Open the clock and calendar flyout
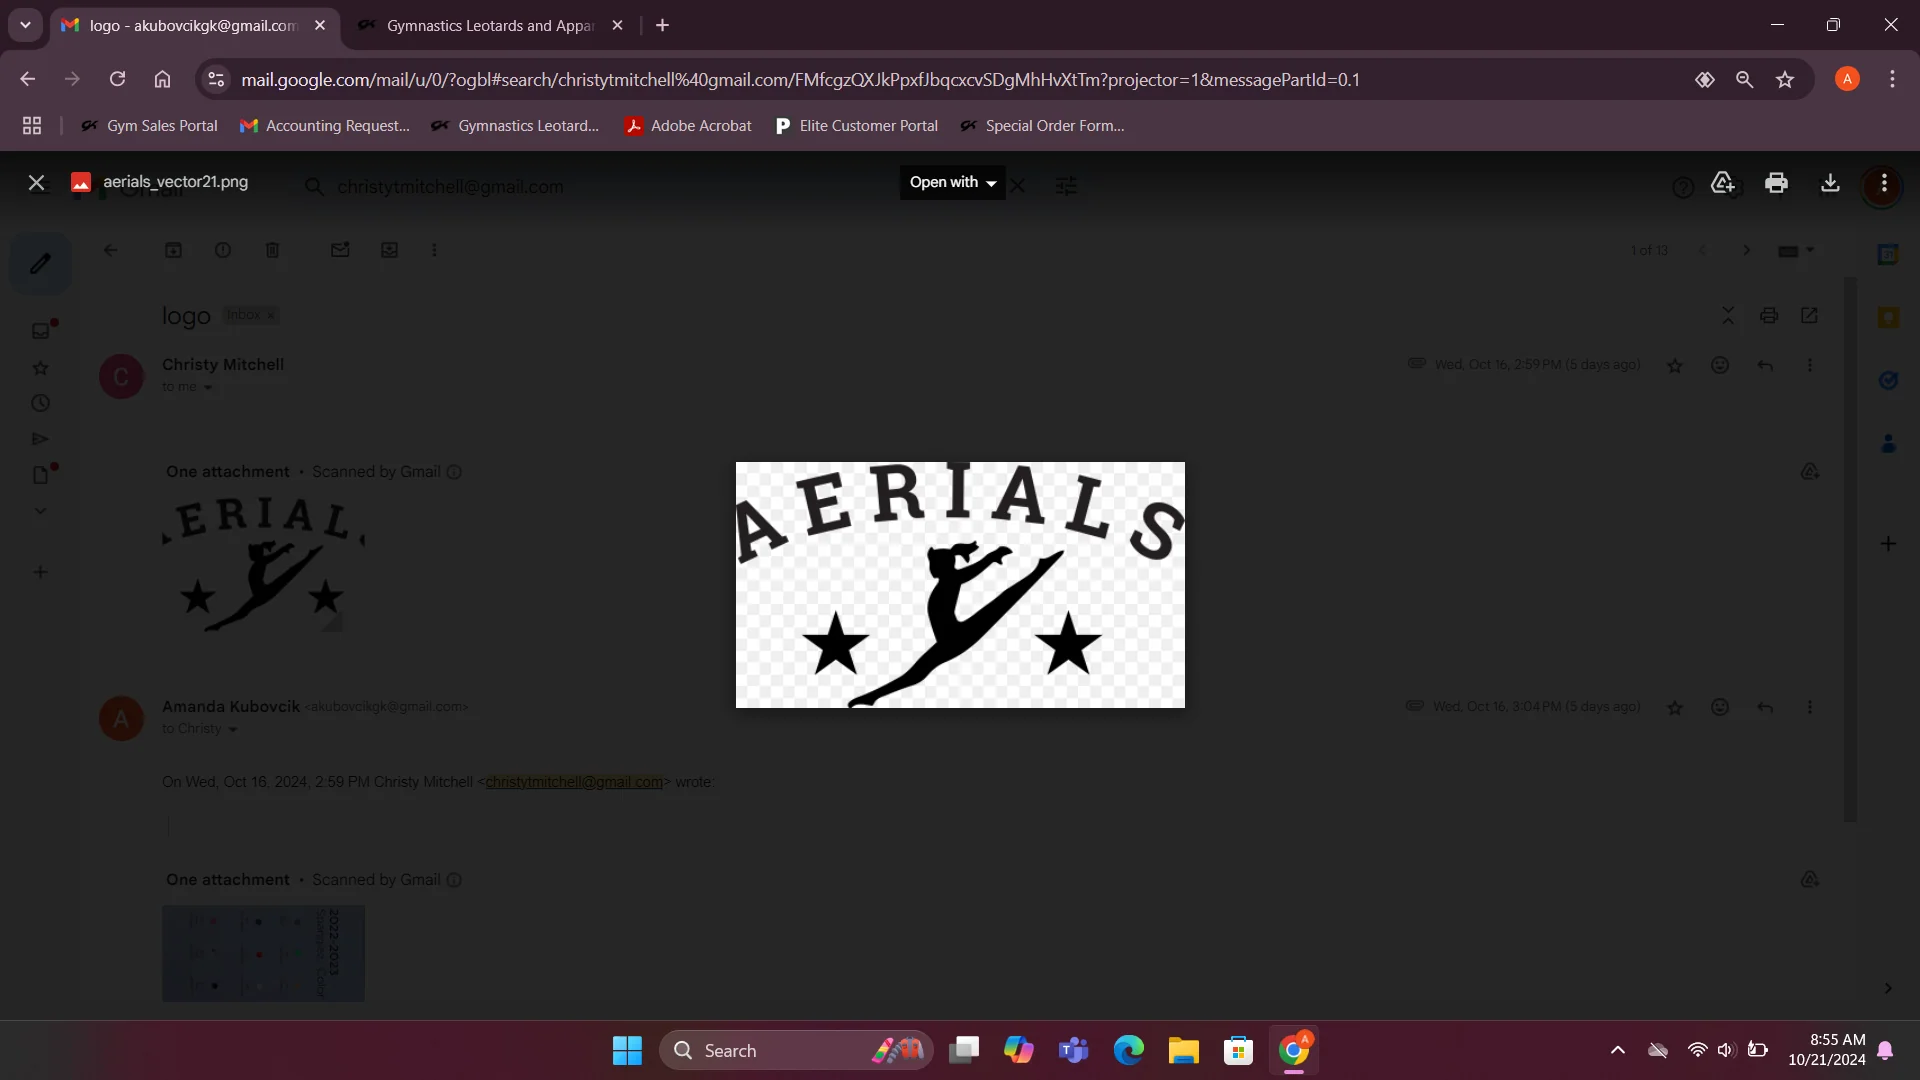 [1827, 1050]
